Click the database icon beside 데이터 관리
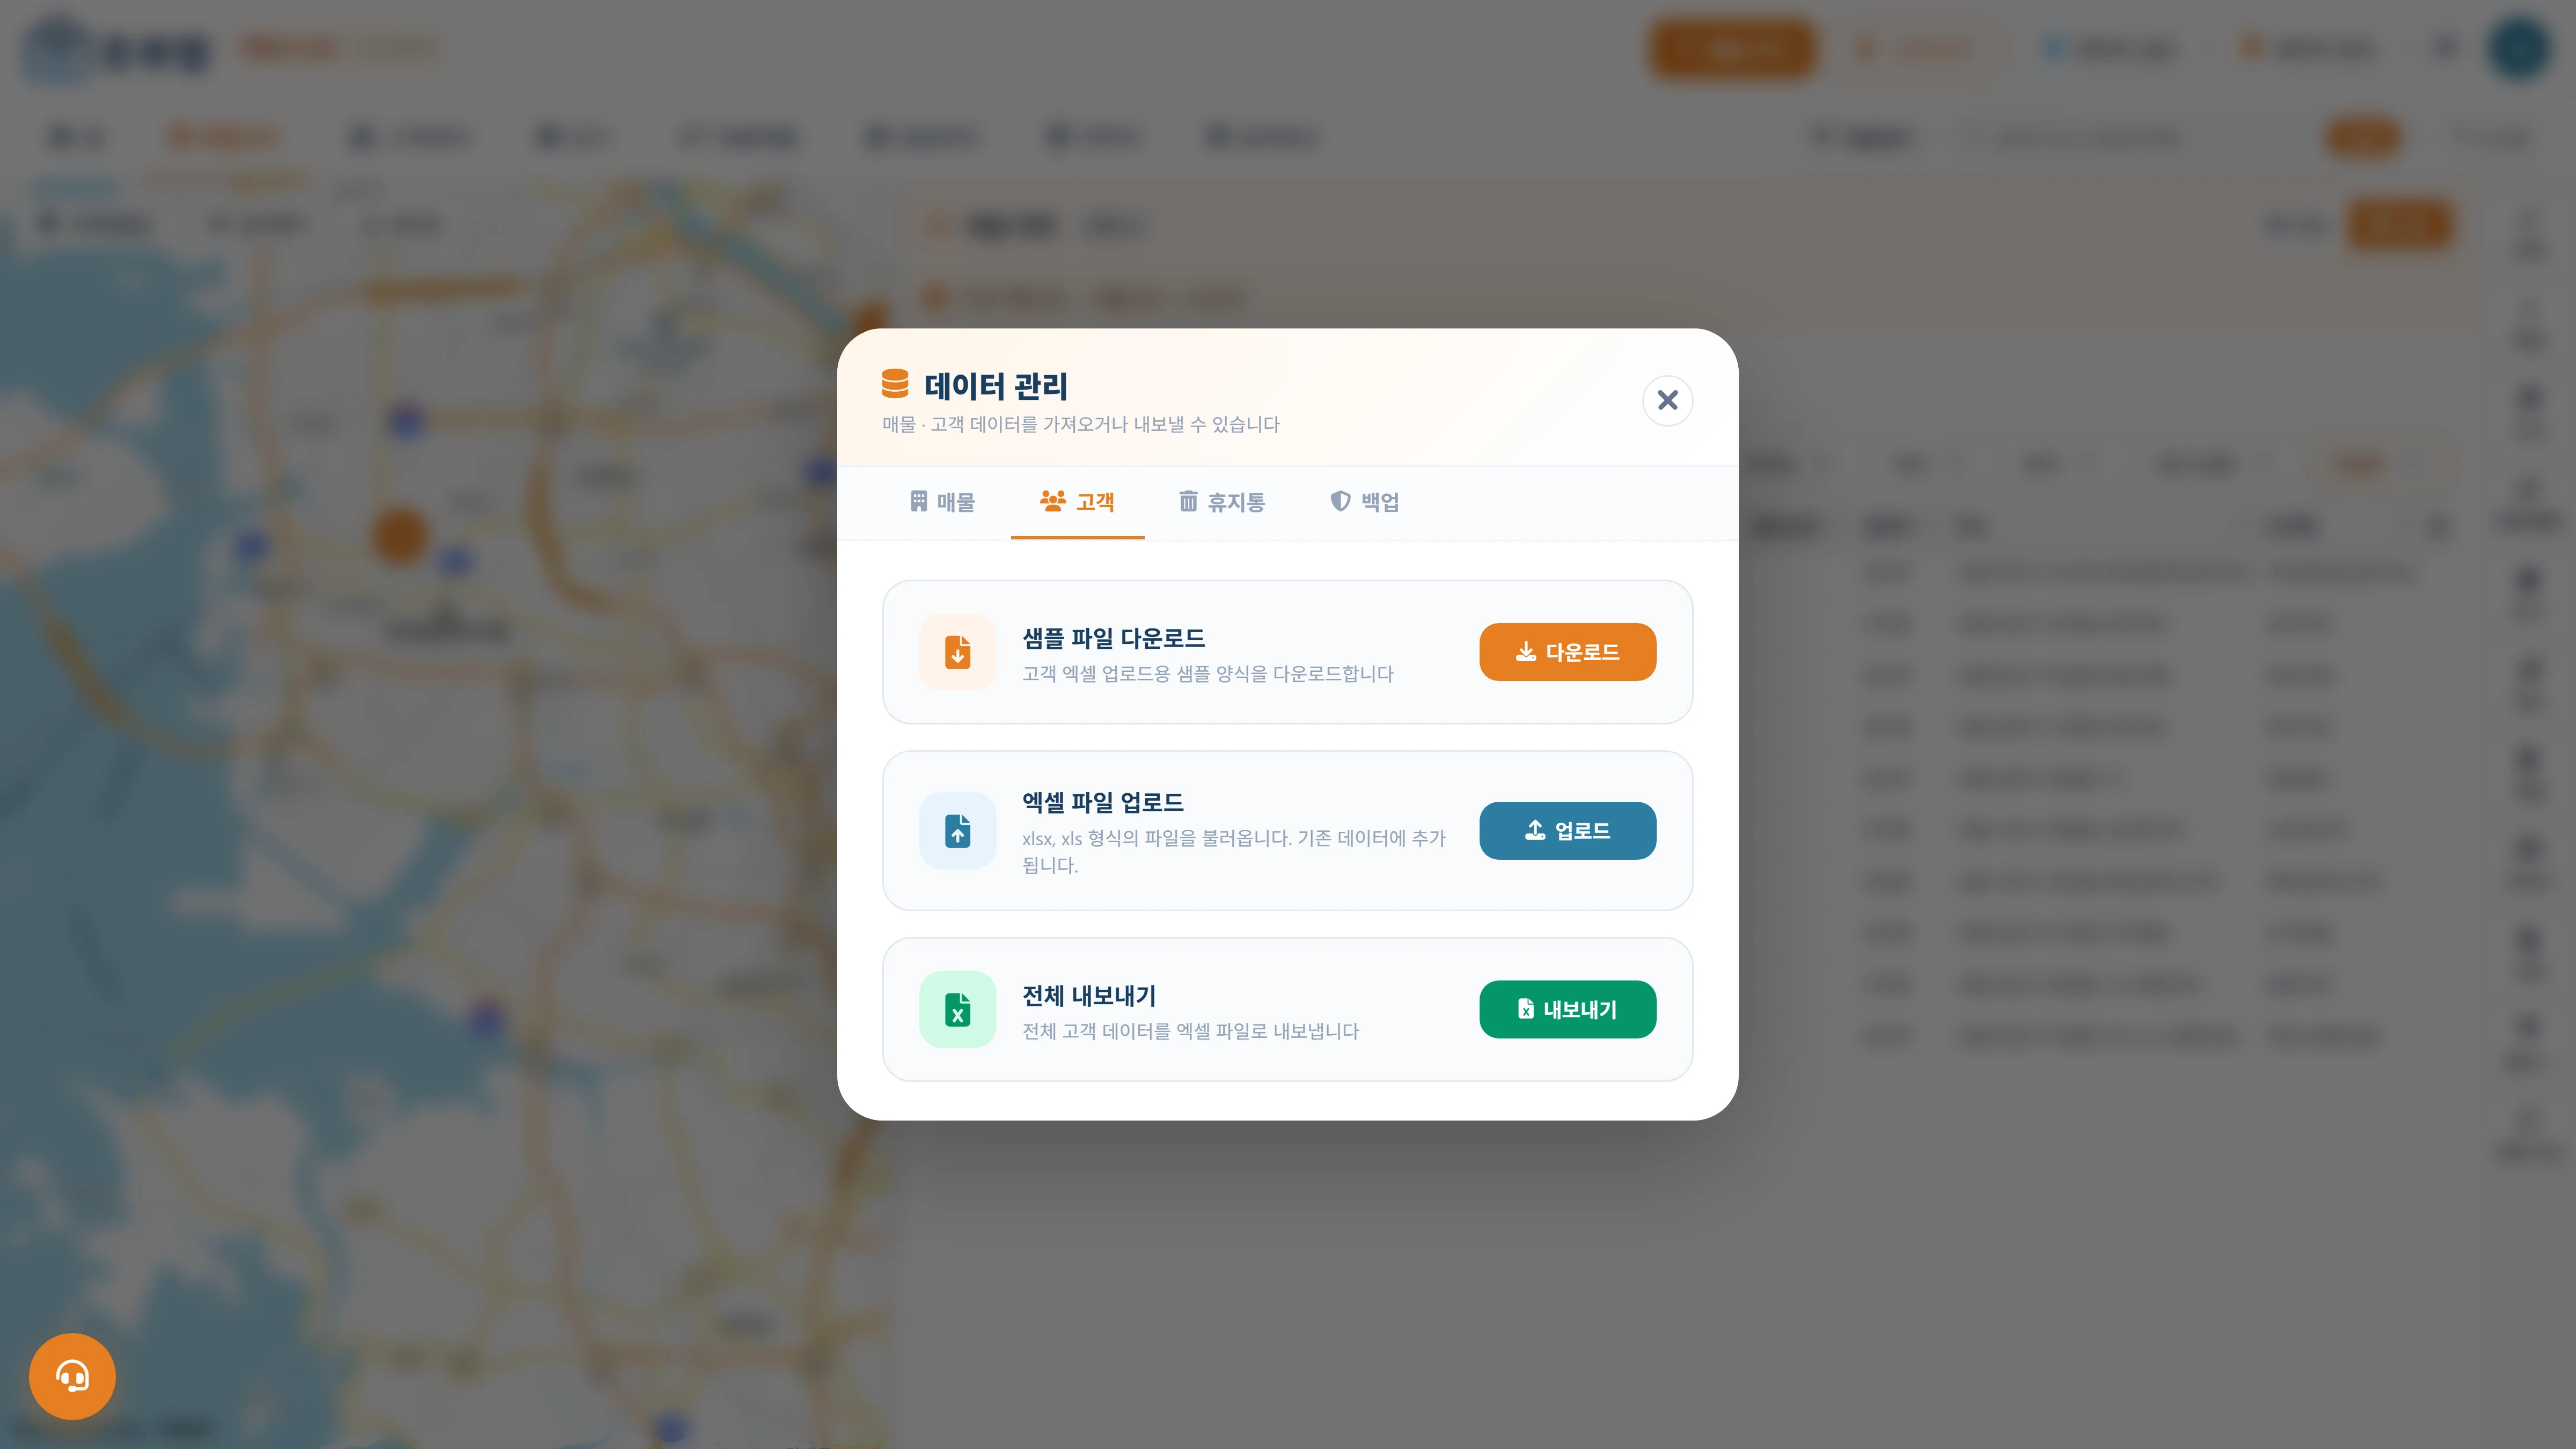 tap(895, 383)
